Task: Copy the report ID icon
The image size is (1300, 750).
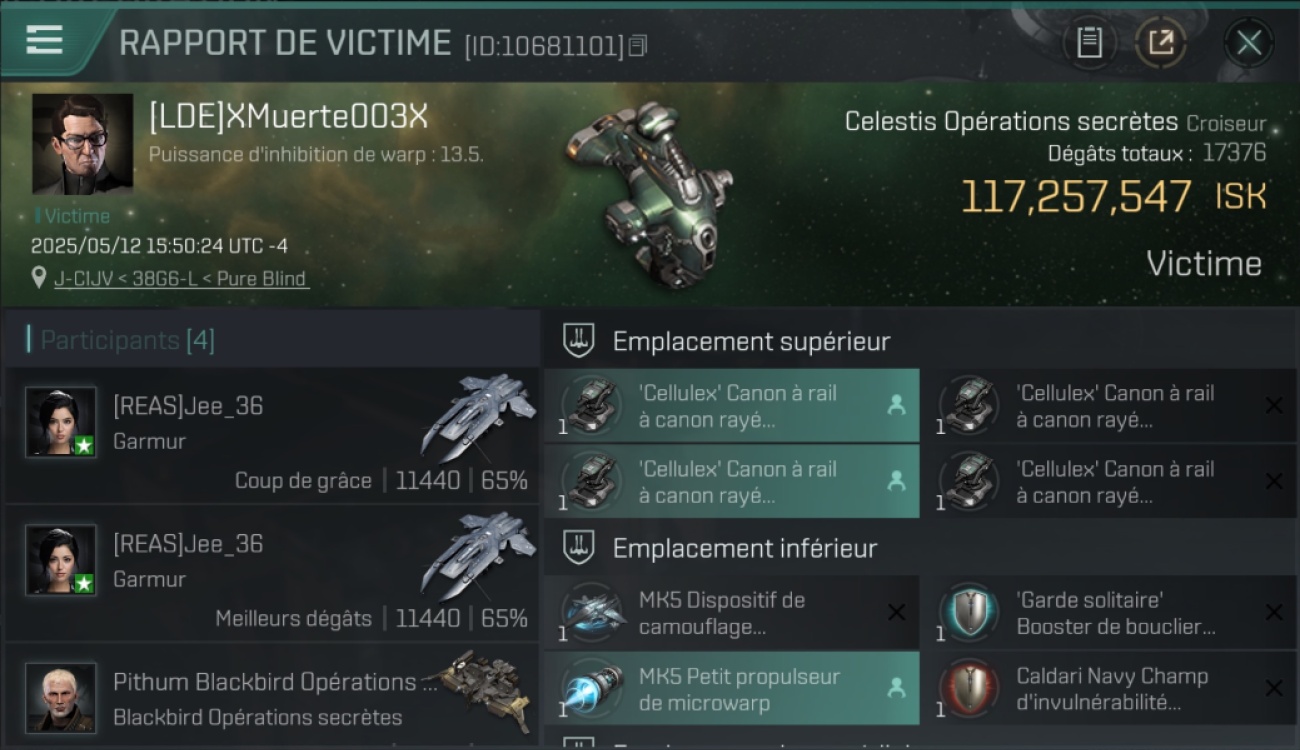Action: tap(638, 45)
